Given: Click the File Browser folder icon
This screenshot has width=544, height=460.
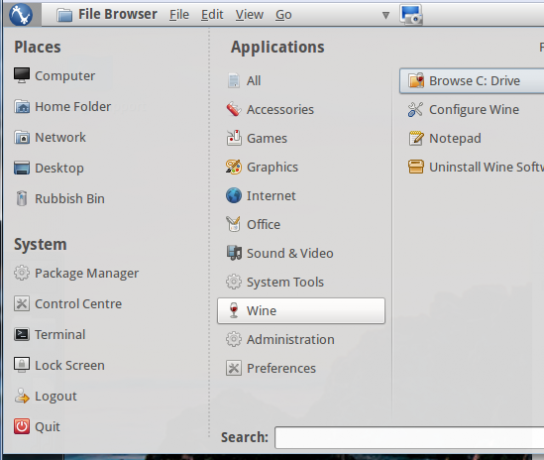Looking at the screenshot, I should point(64,15).
